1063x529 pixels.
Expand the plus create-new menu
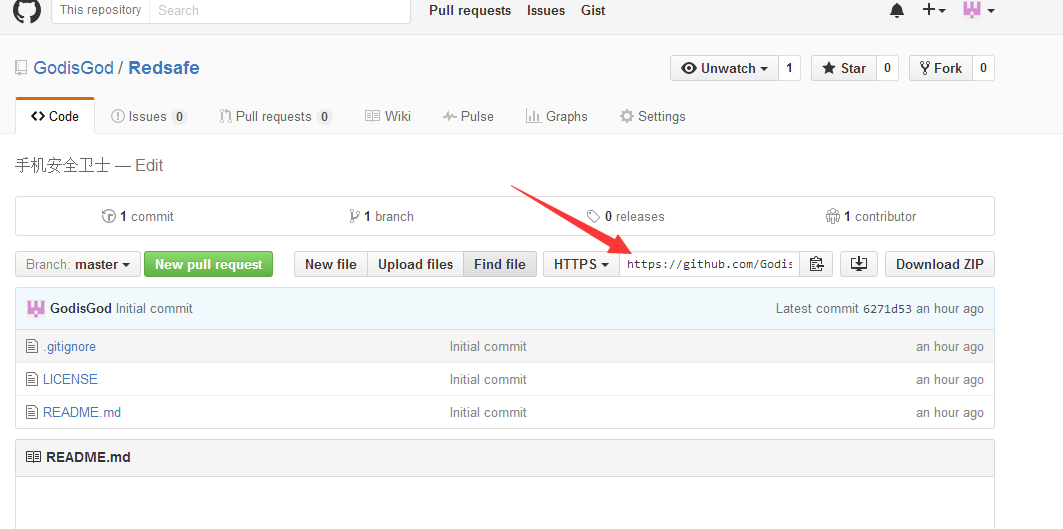point(934,10)
